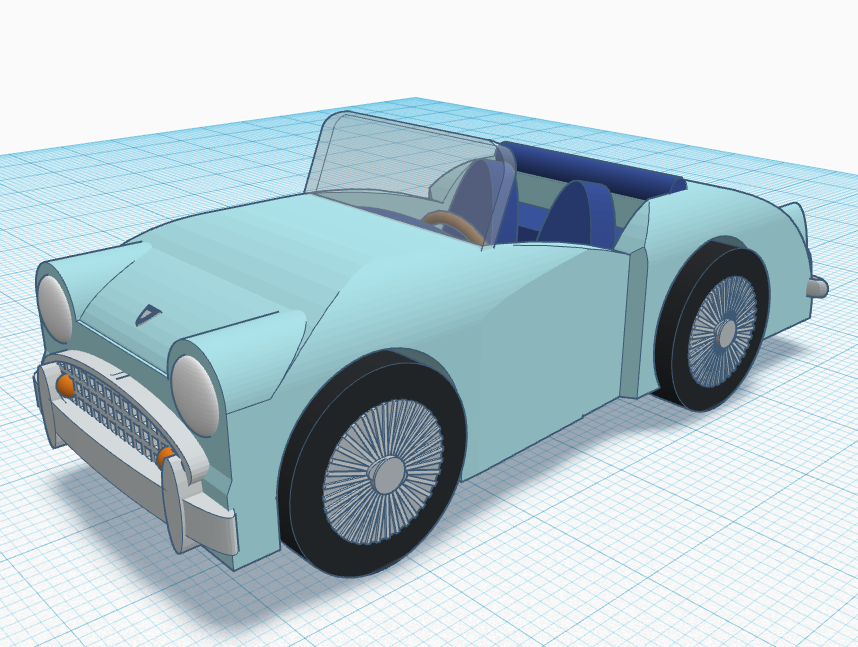Select the front wire wheel hubcap

pyautogui.click(x=383, y=472)
